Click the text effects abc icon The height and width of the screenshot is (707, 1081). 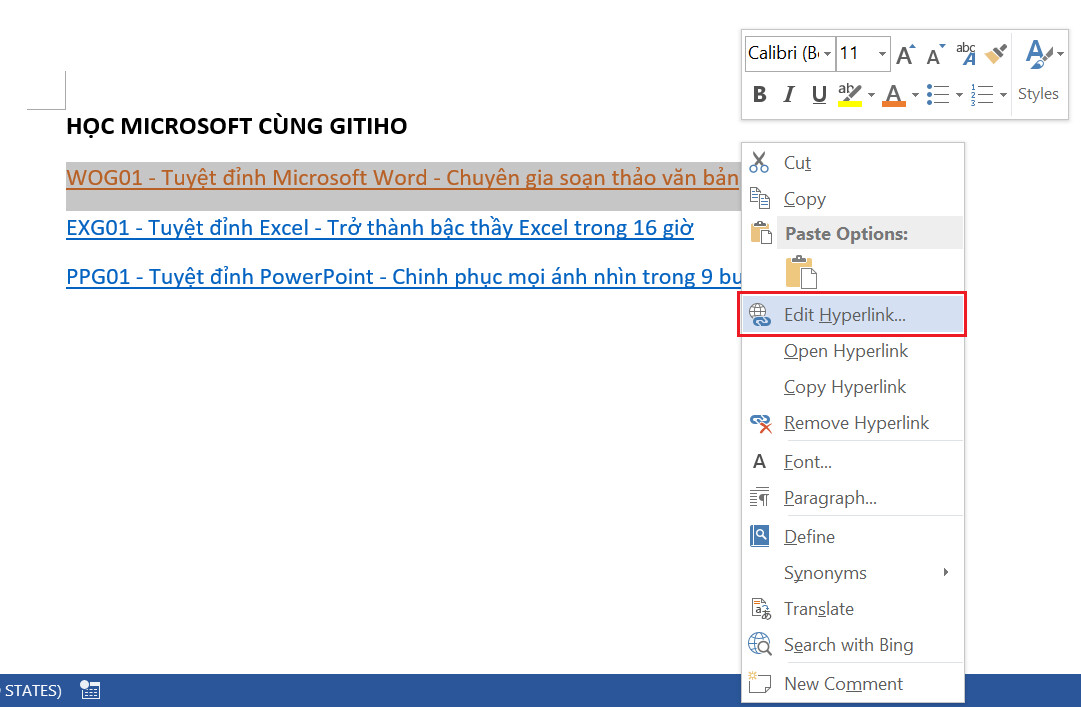tap(966, 54)
